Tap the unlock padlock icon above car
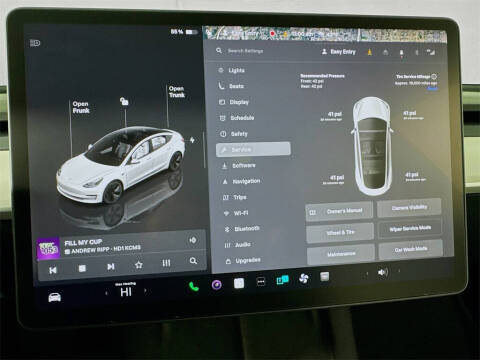This screenshot has height=360, width=480. tap(124, 101)
